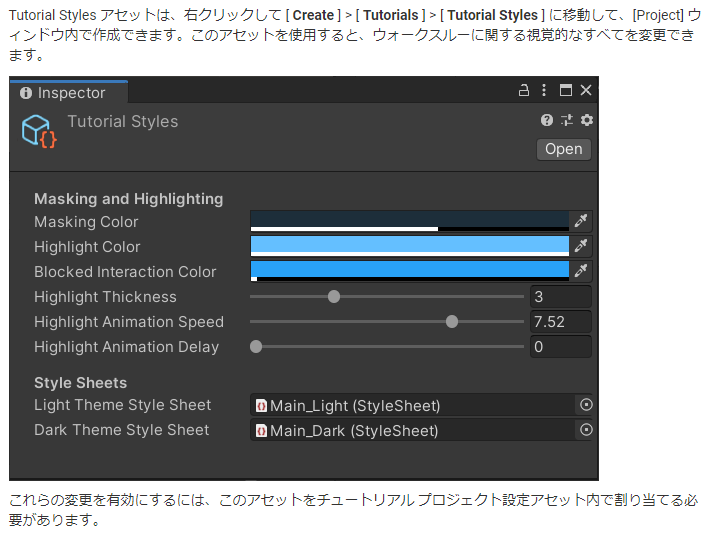Image resolution: width=702 pixels, height=535 pixels.
Task: Open the Blocked Interaction Color swatch
Action: [409, 271]
